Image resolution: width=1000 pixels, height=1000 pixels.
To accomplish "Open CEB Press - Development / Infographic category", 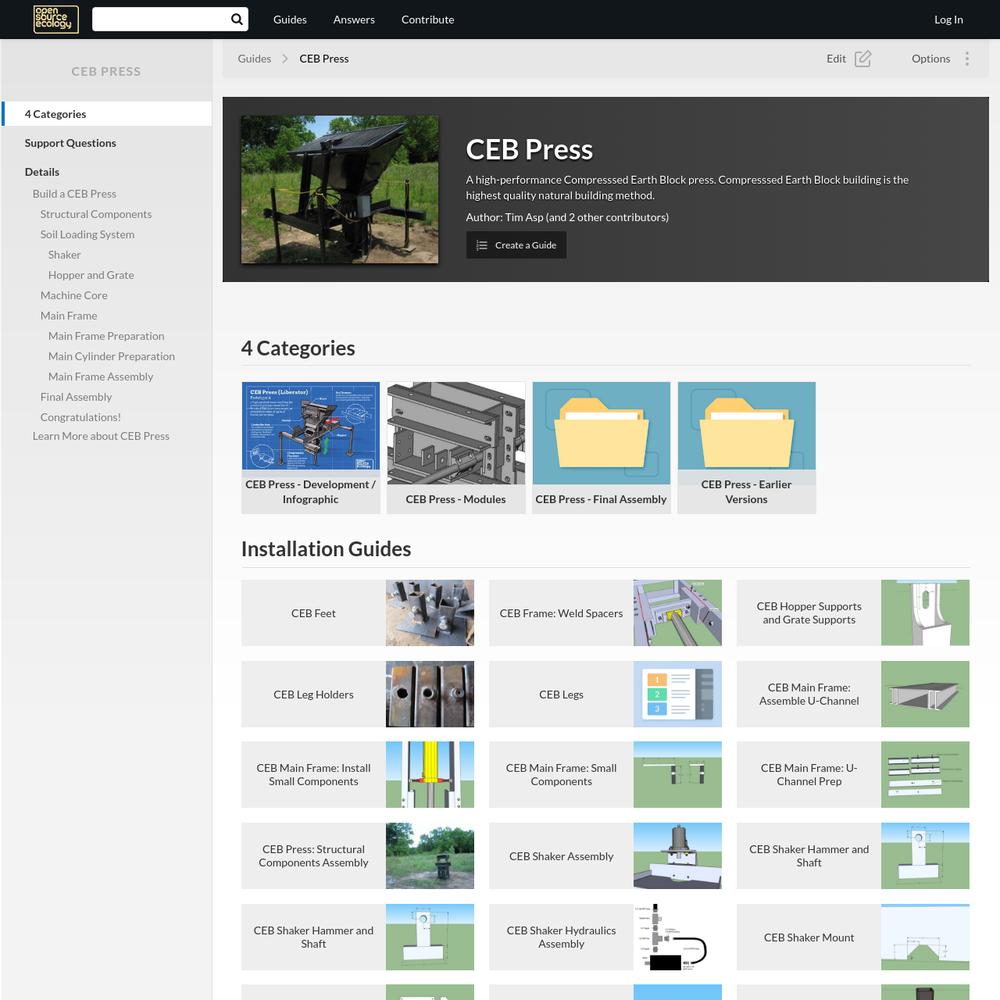I will tap(311, 448).
